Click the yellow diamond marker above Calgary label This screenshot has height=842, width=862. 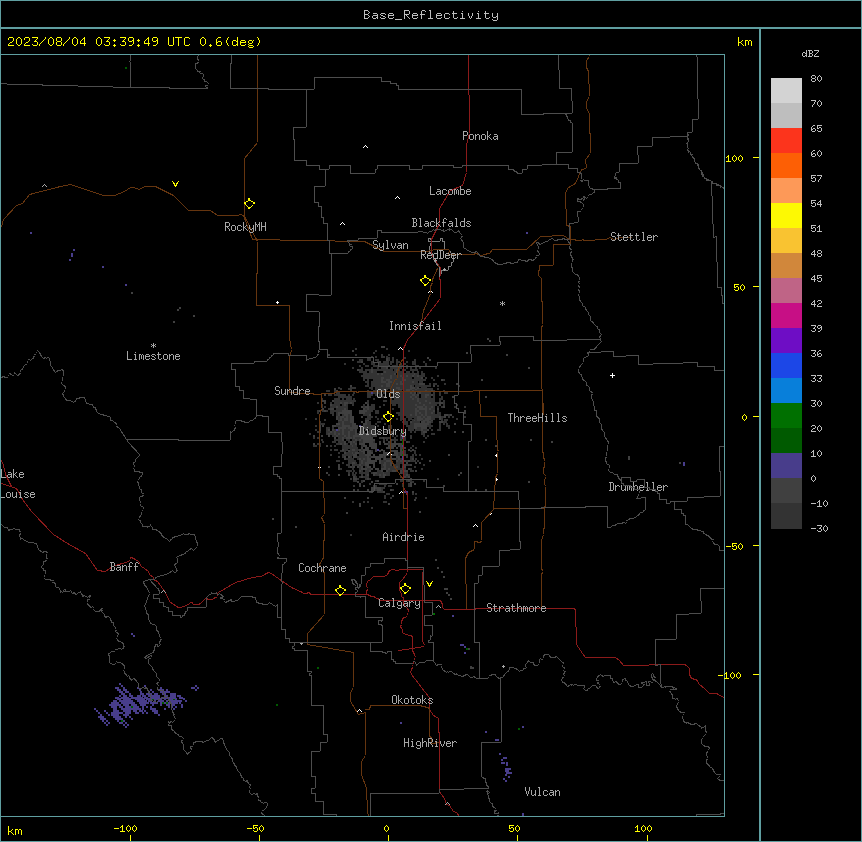(x=405, y=589)
